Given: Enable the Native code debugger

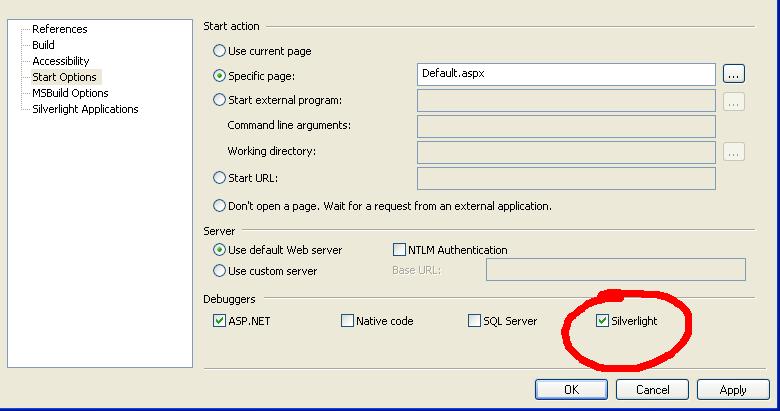Looking at the screenshot, I should pos(348,321).
